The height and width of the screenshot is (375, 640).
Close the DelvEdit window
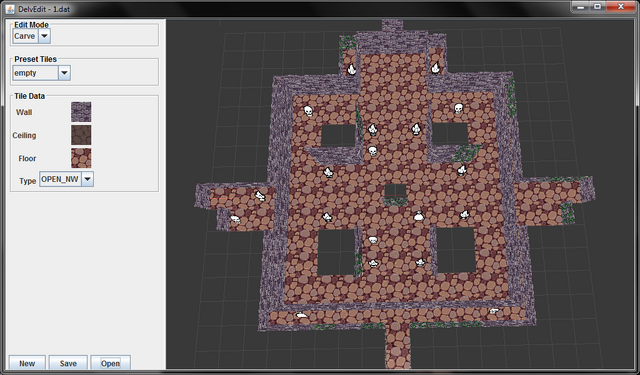(620, 7)
